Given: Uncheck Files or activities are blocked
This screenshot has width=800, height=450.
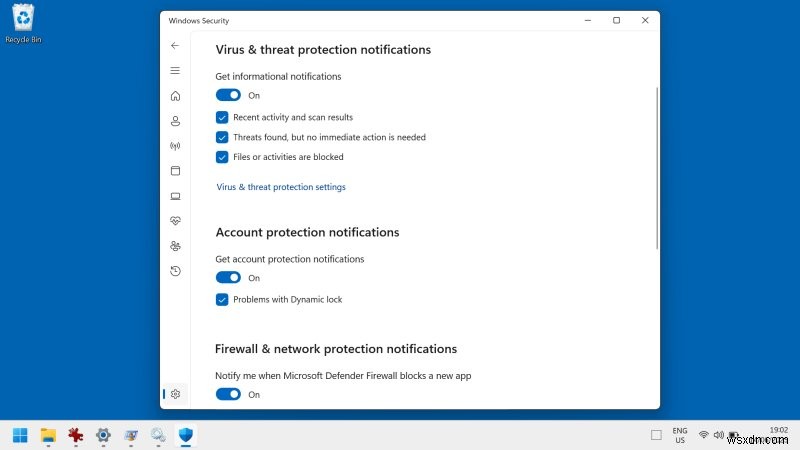Looking at the screenshot, I should pos(222,157).
